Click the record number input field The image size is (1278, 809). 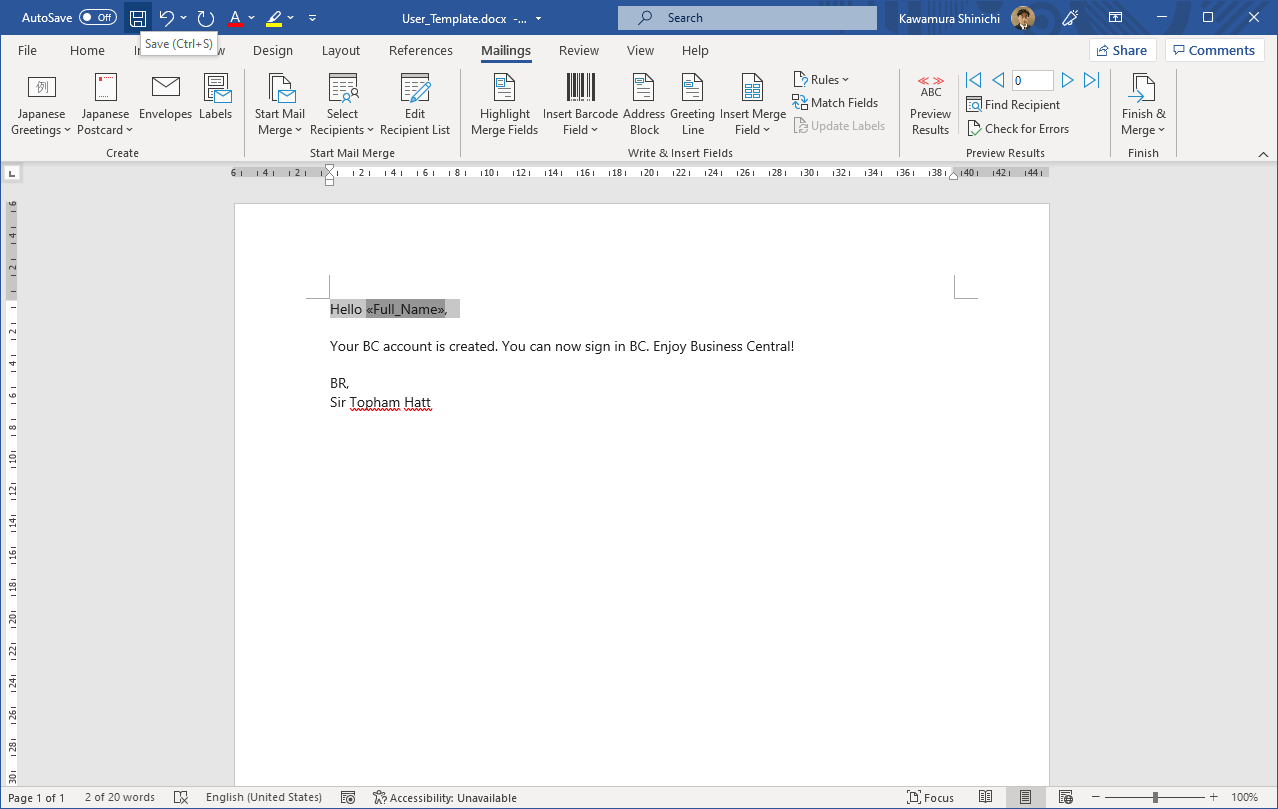[1032, 79]
